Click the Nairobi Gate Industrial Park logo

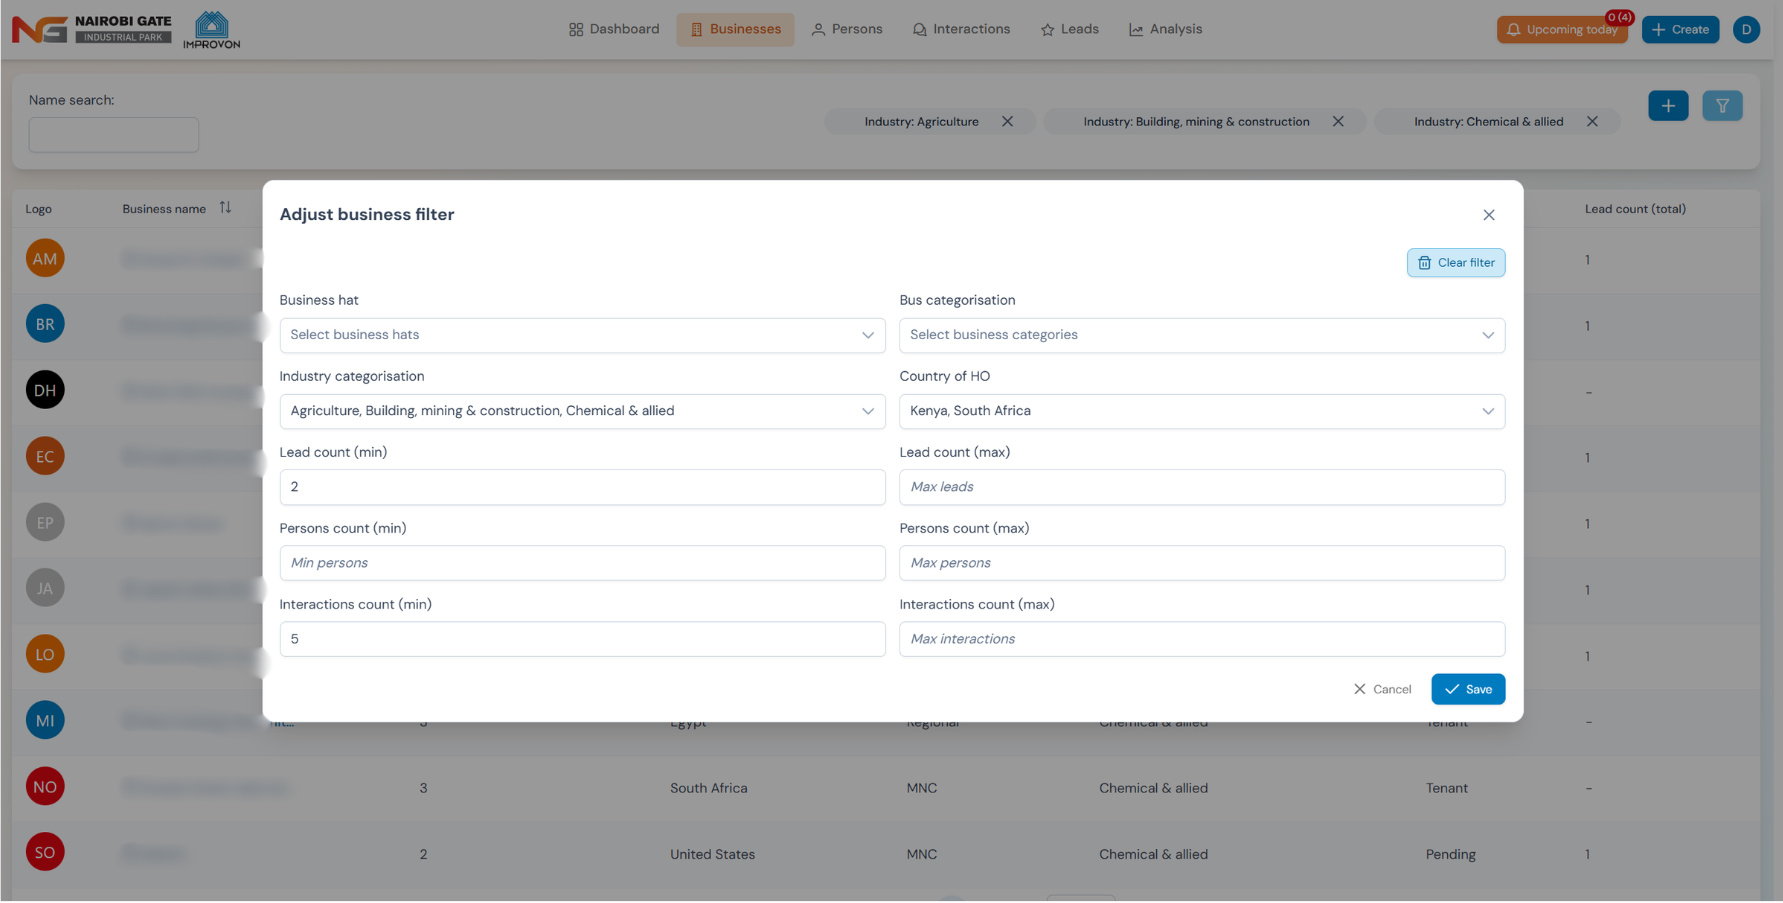[92, 29]
